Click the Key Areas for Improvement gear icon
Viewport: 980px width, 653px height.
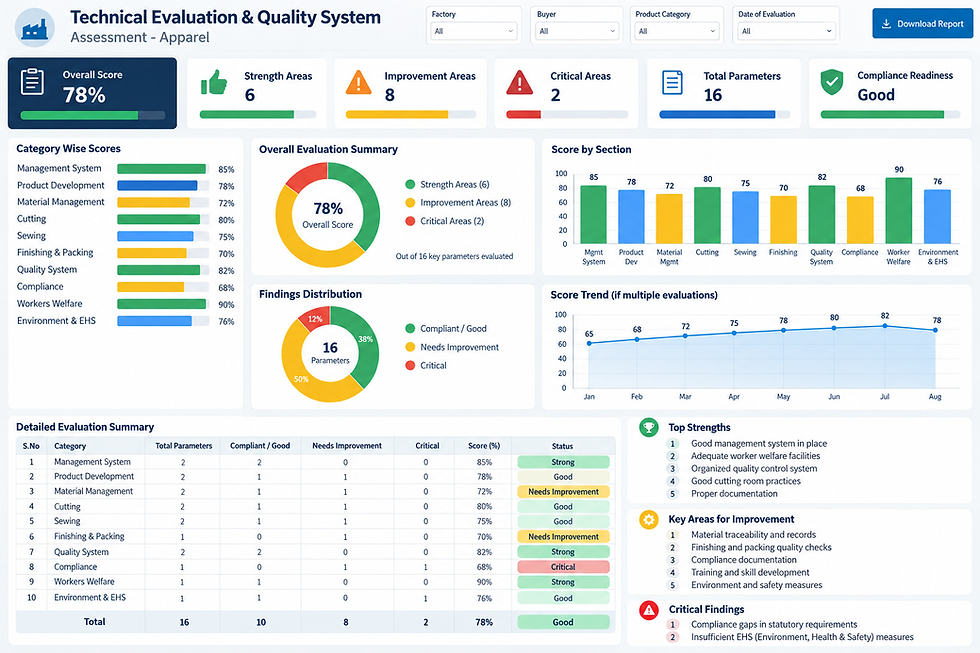pyautogui.click(x=649, y=519)
